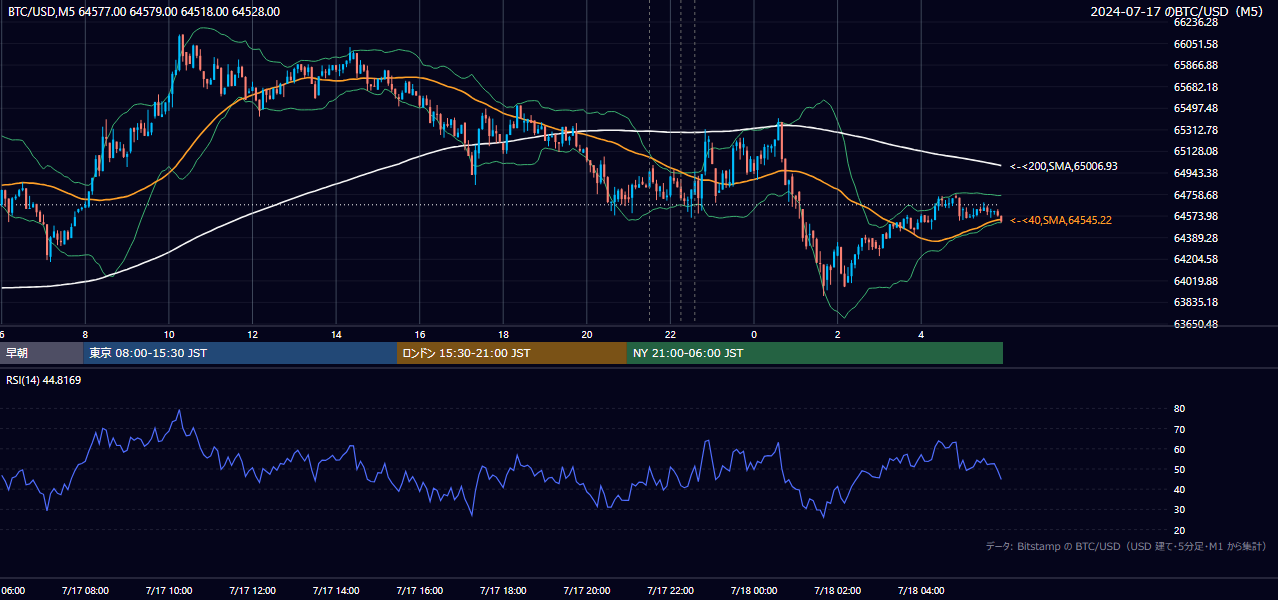Image resolution: width=1278 pixels, height=600 pixels.
Task: Click the Bitstamp data source note
Action: coord(1126,546)
